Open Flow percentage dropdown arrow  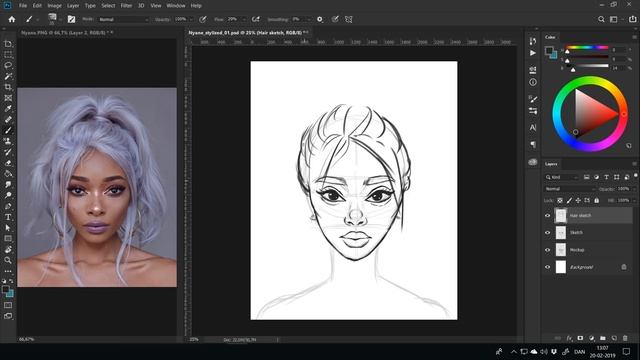tap(244, 19)
